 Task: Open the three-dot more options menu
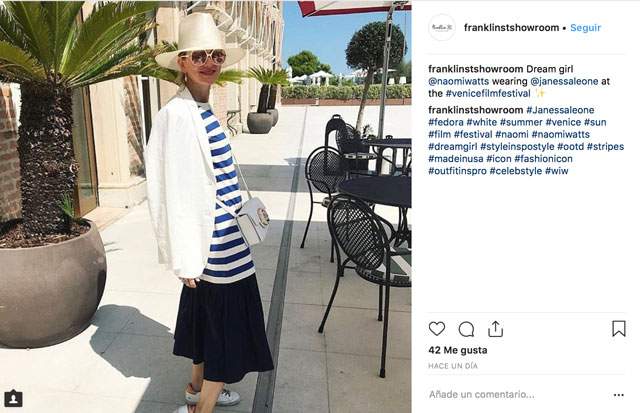(619, 395)
